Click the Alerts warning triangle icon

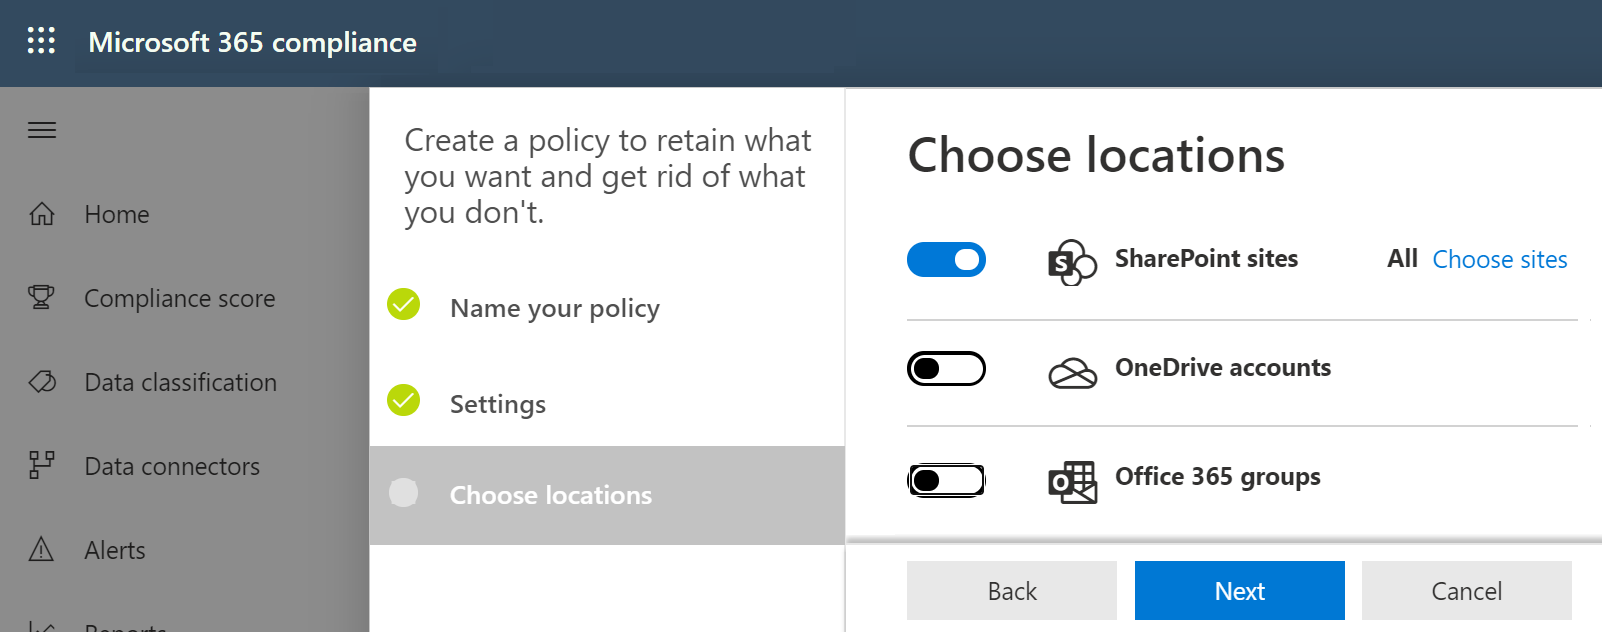tap(41, 549)
